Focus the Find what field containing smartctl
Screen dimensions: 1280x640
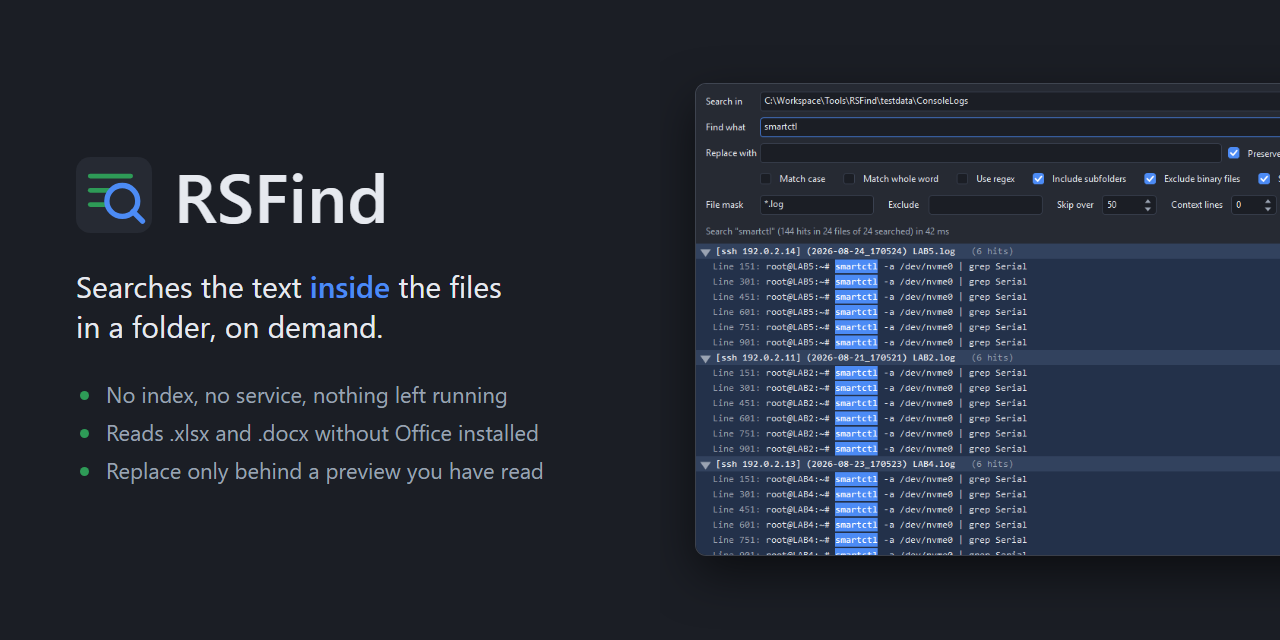point(1020,127)
